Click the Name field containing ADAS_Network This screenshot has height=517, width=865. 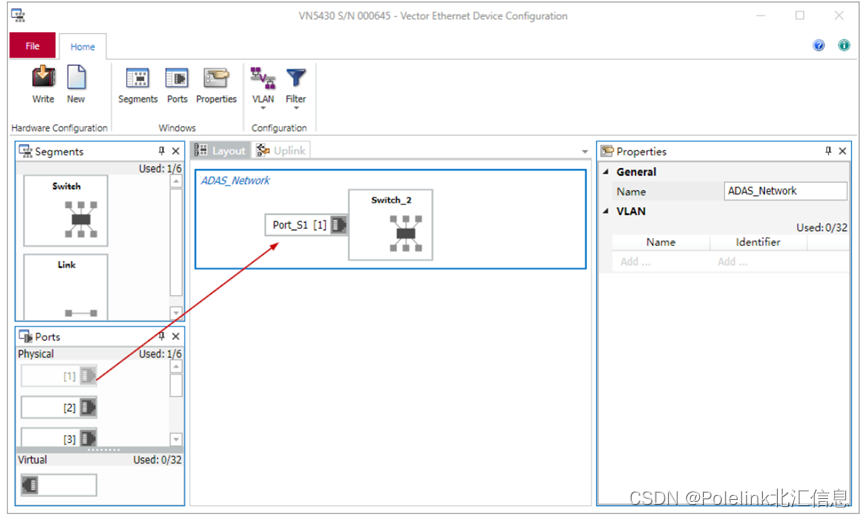785,191
